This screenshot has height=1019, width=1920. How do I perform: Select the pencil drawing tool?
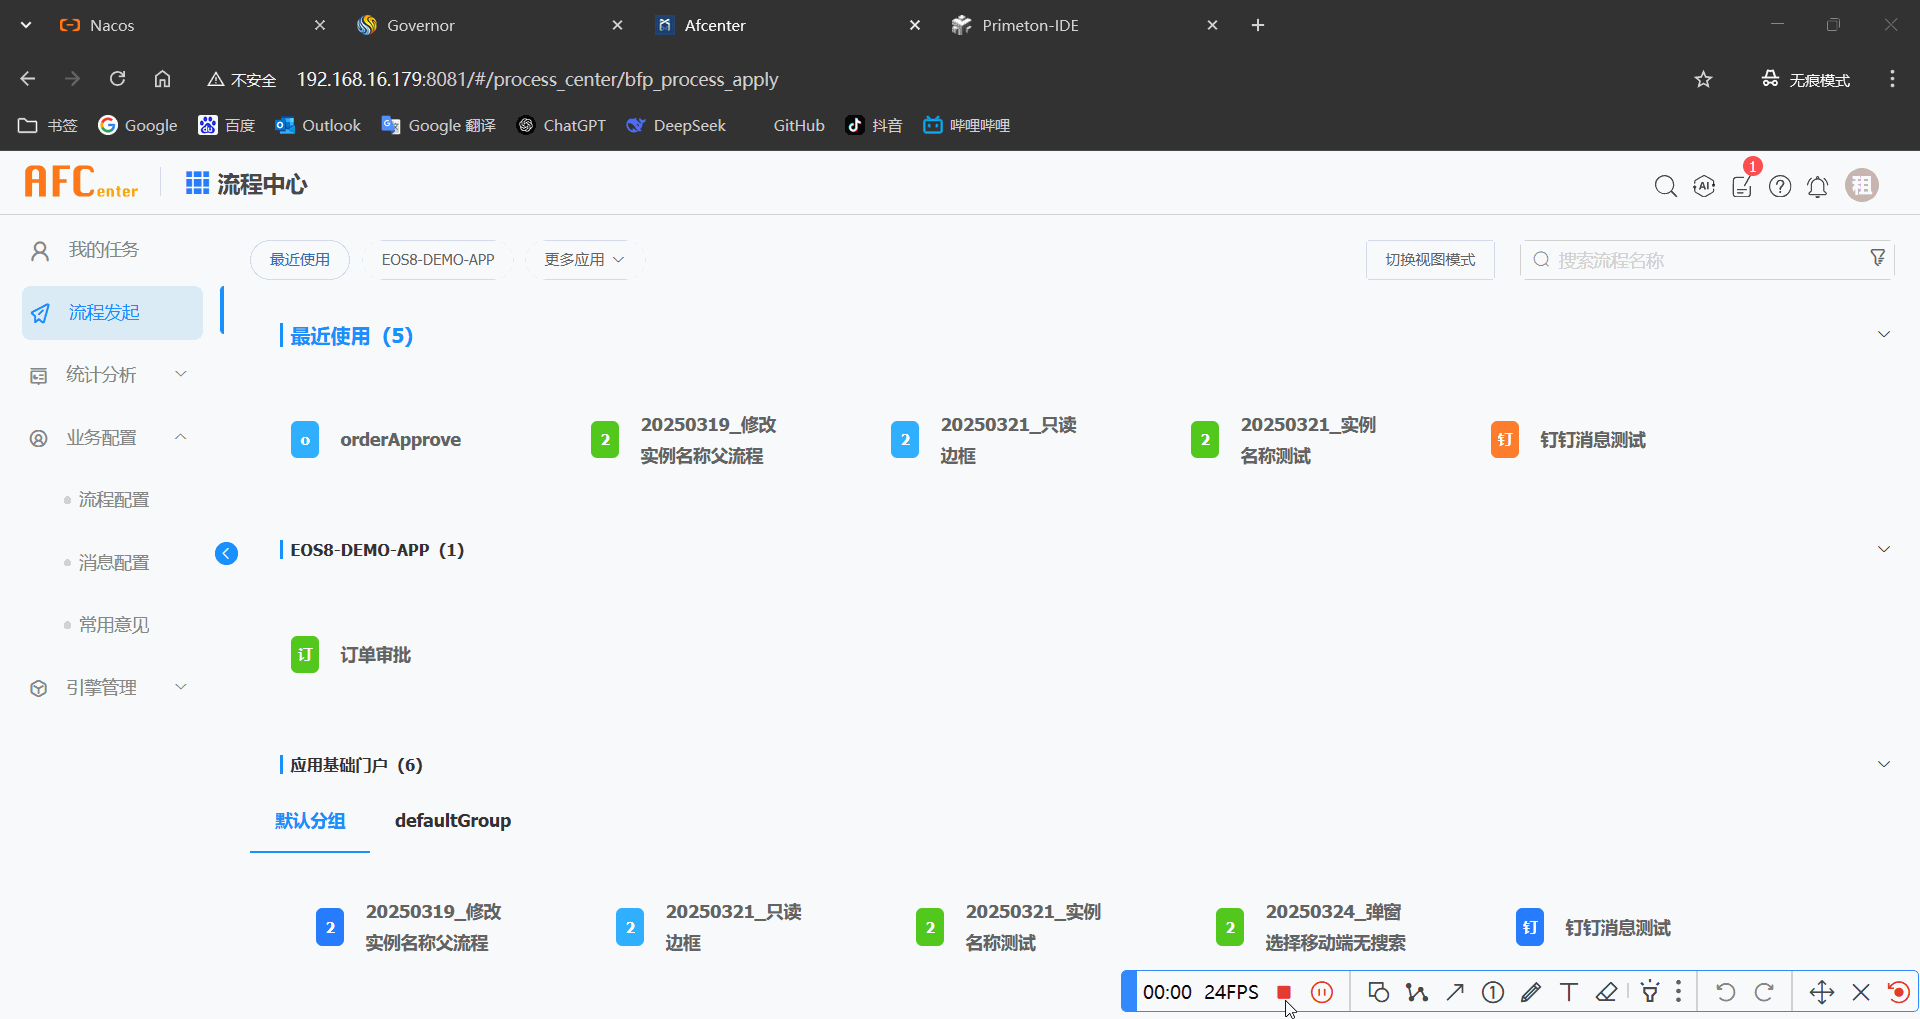click(1531, 992)
